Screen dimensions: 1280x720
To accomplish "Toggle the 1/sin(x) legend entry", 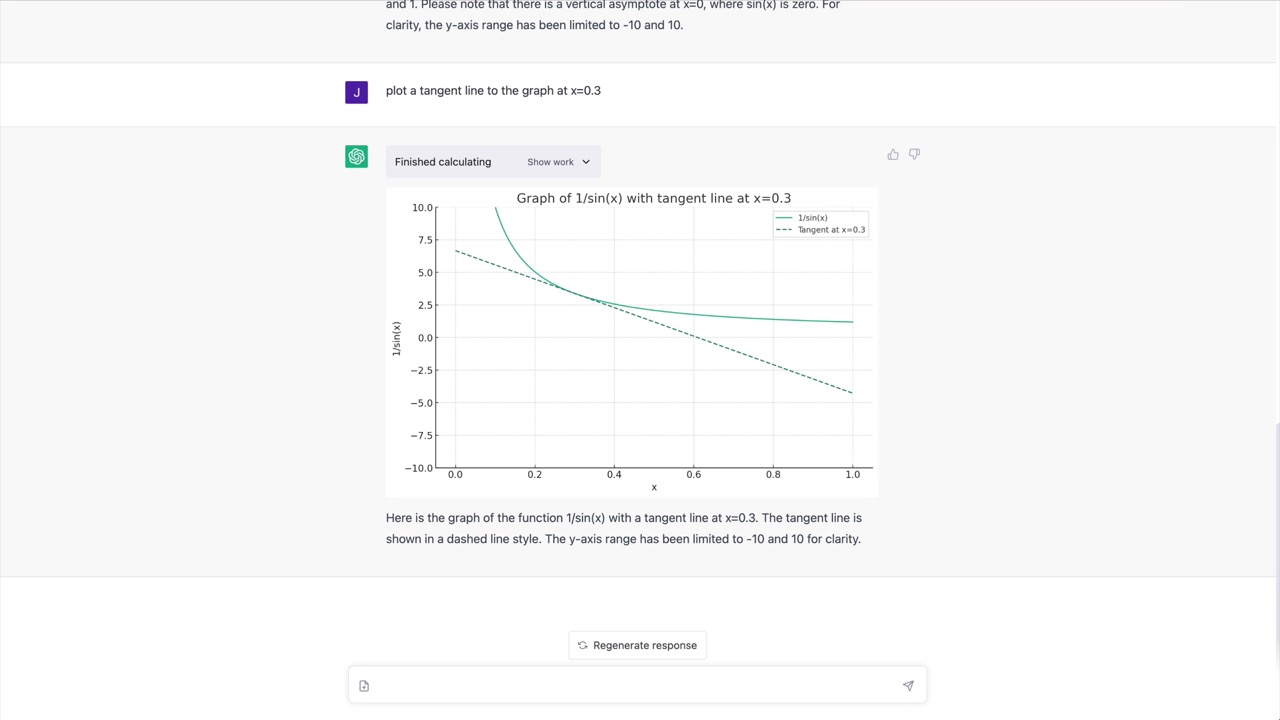I will click(x=812, y=217).
